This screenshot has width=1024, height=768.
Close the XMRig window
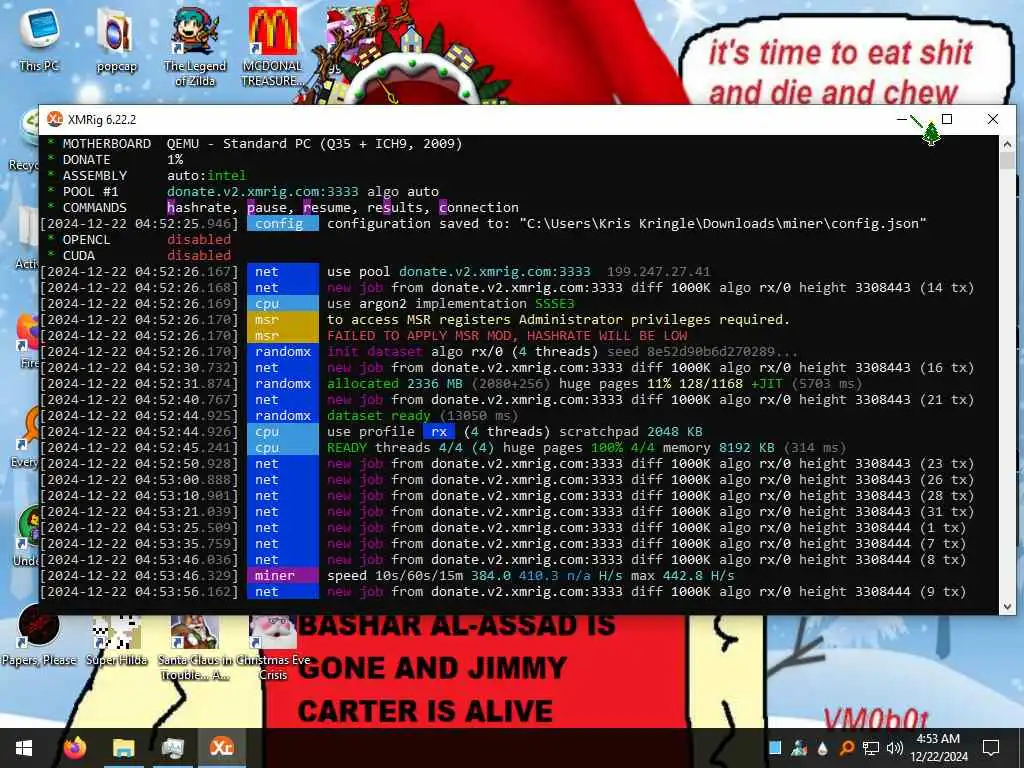click(x=993, y=119)
